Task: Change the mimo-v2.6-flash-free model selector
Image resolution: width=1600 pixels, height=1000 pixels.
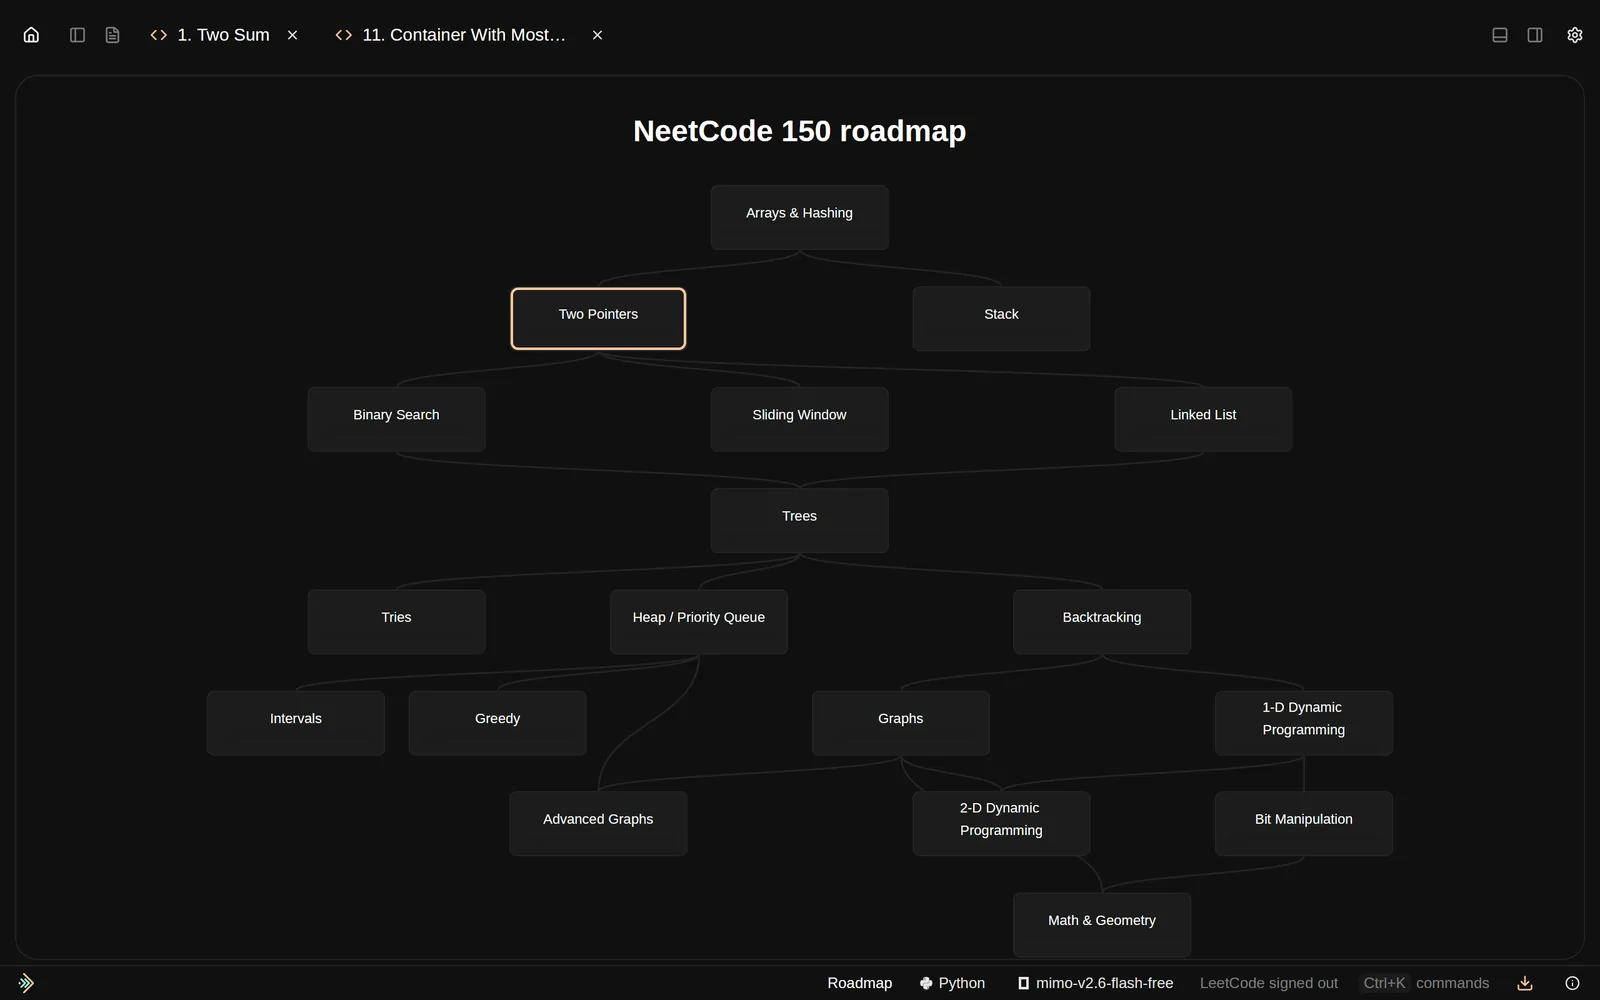Action: pos(1095,983)
